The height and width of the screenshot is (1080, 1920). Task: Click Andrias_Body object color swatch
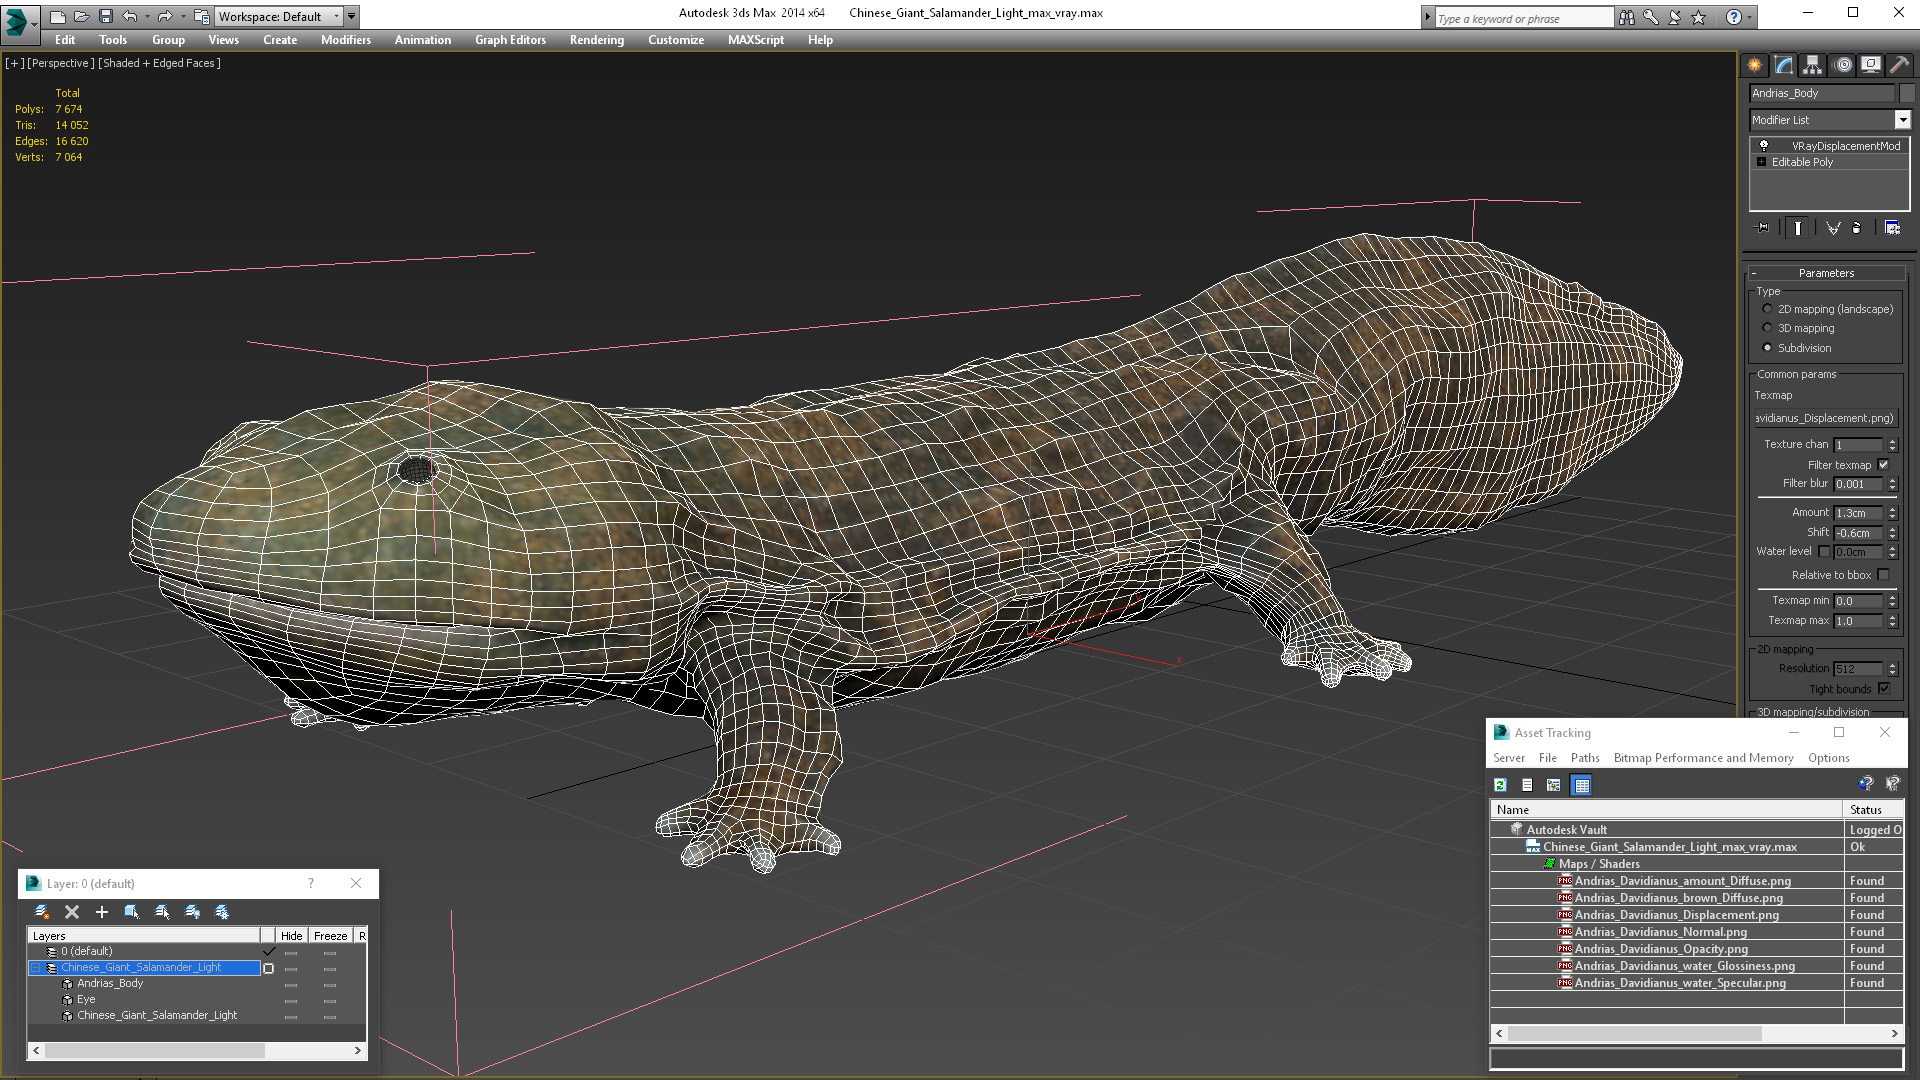[x=1906, y=93]
